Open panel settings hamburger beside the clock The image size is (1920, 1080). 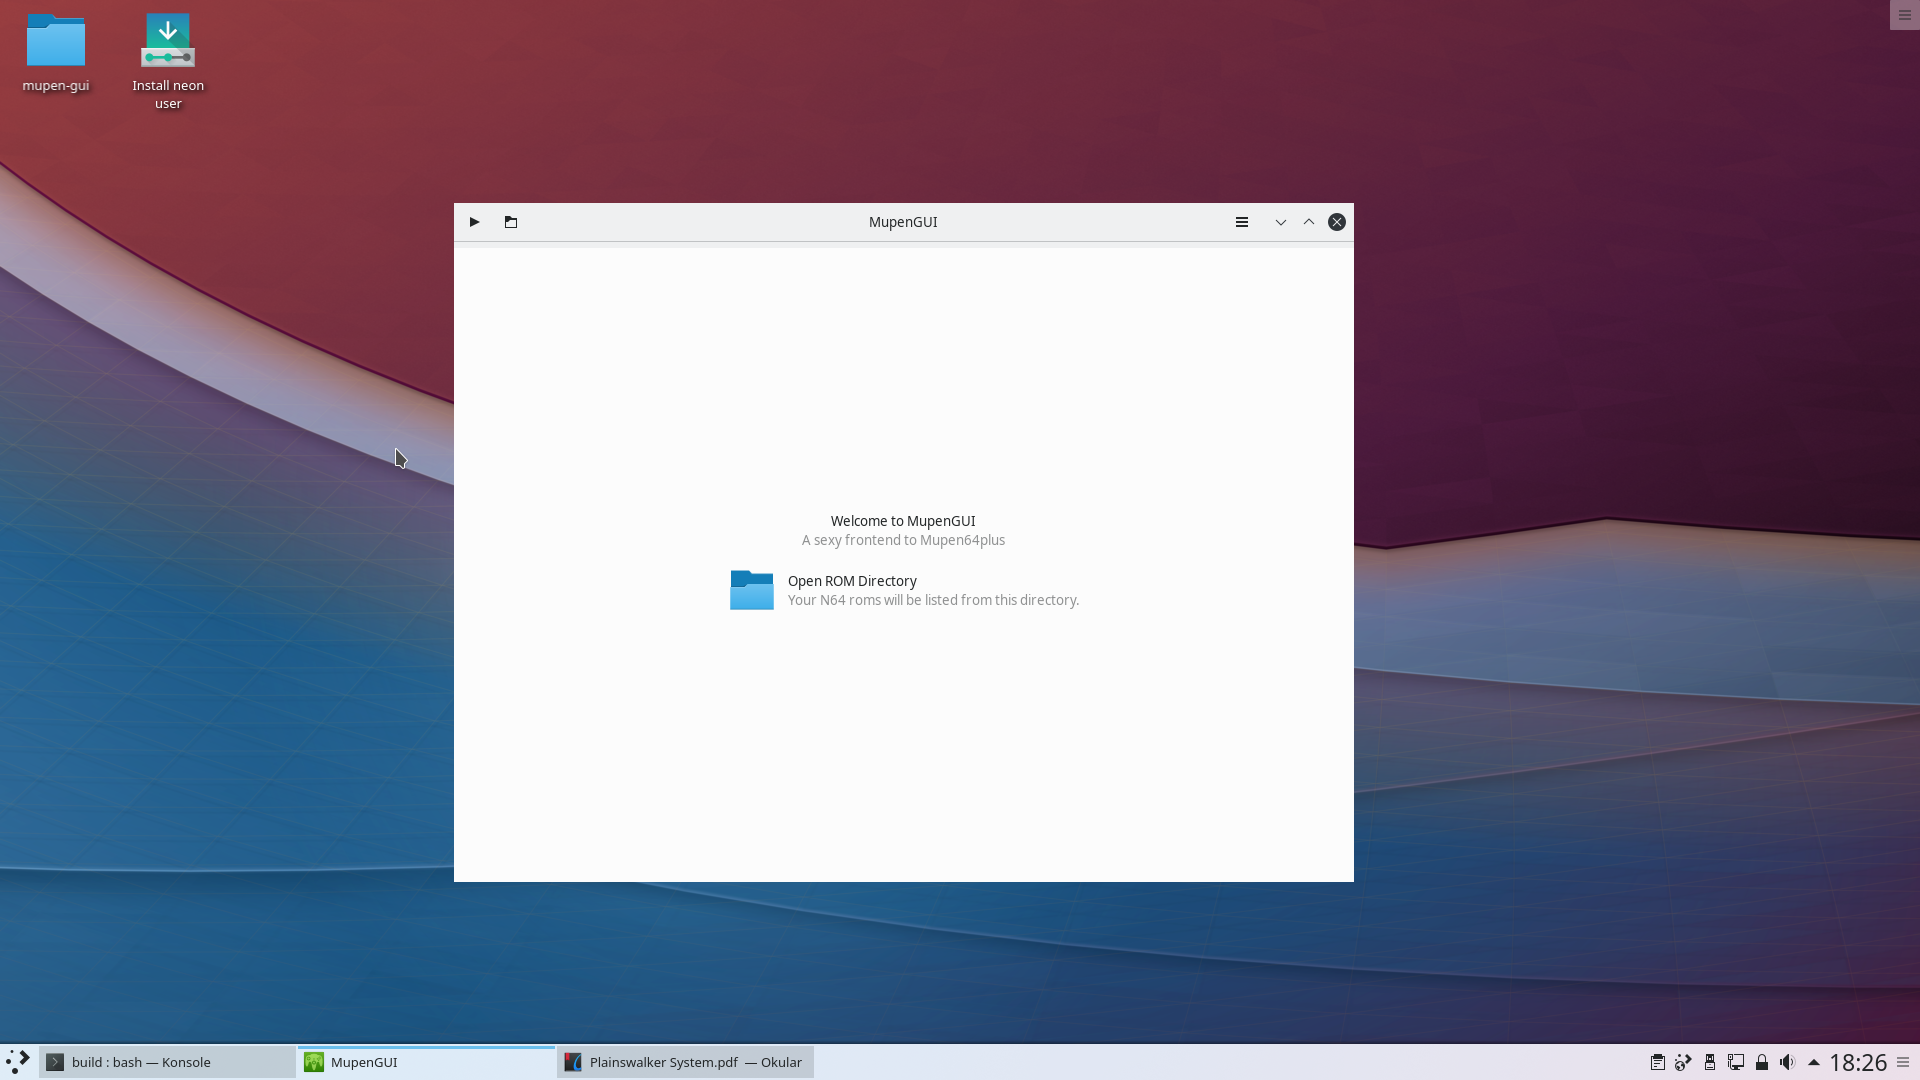[x=1903, y=1062]
